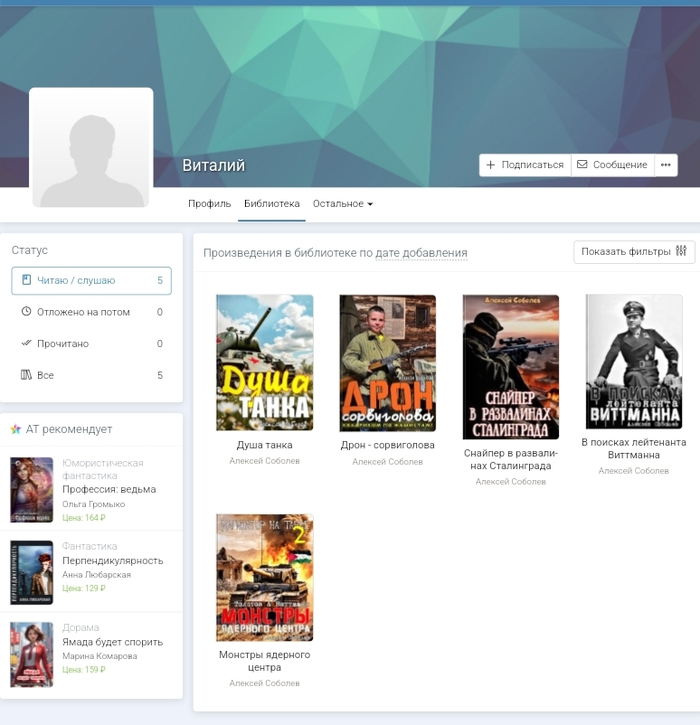Open the Профиль tab
The image size is (700, 725).
click(209, 204)
